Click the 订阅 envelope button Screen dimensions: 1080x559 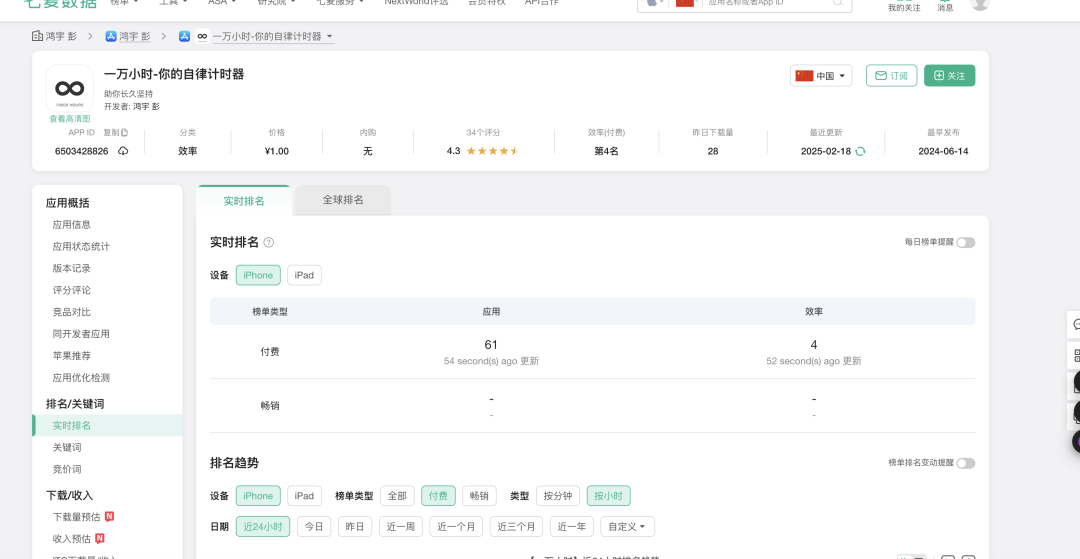point(891,76)
